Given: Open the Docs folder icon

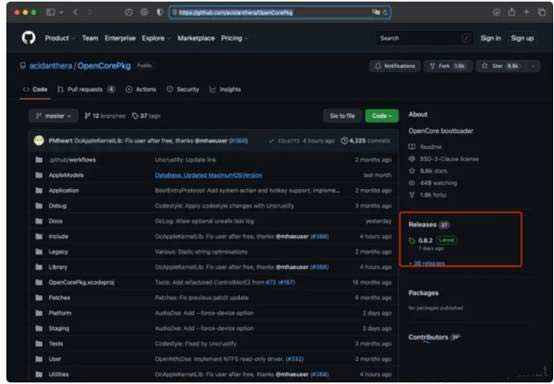Looking at the screenshot, I should tap(39, 221).
